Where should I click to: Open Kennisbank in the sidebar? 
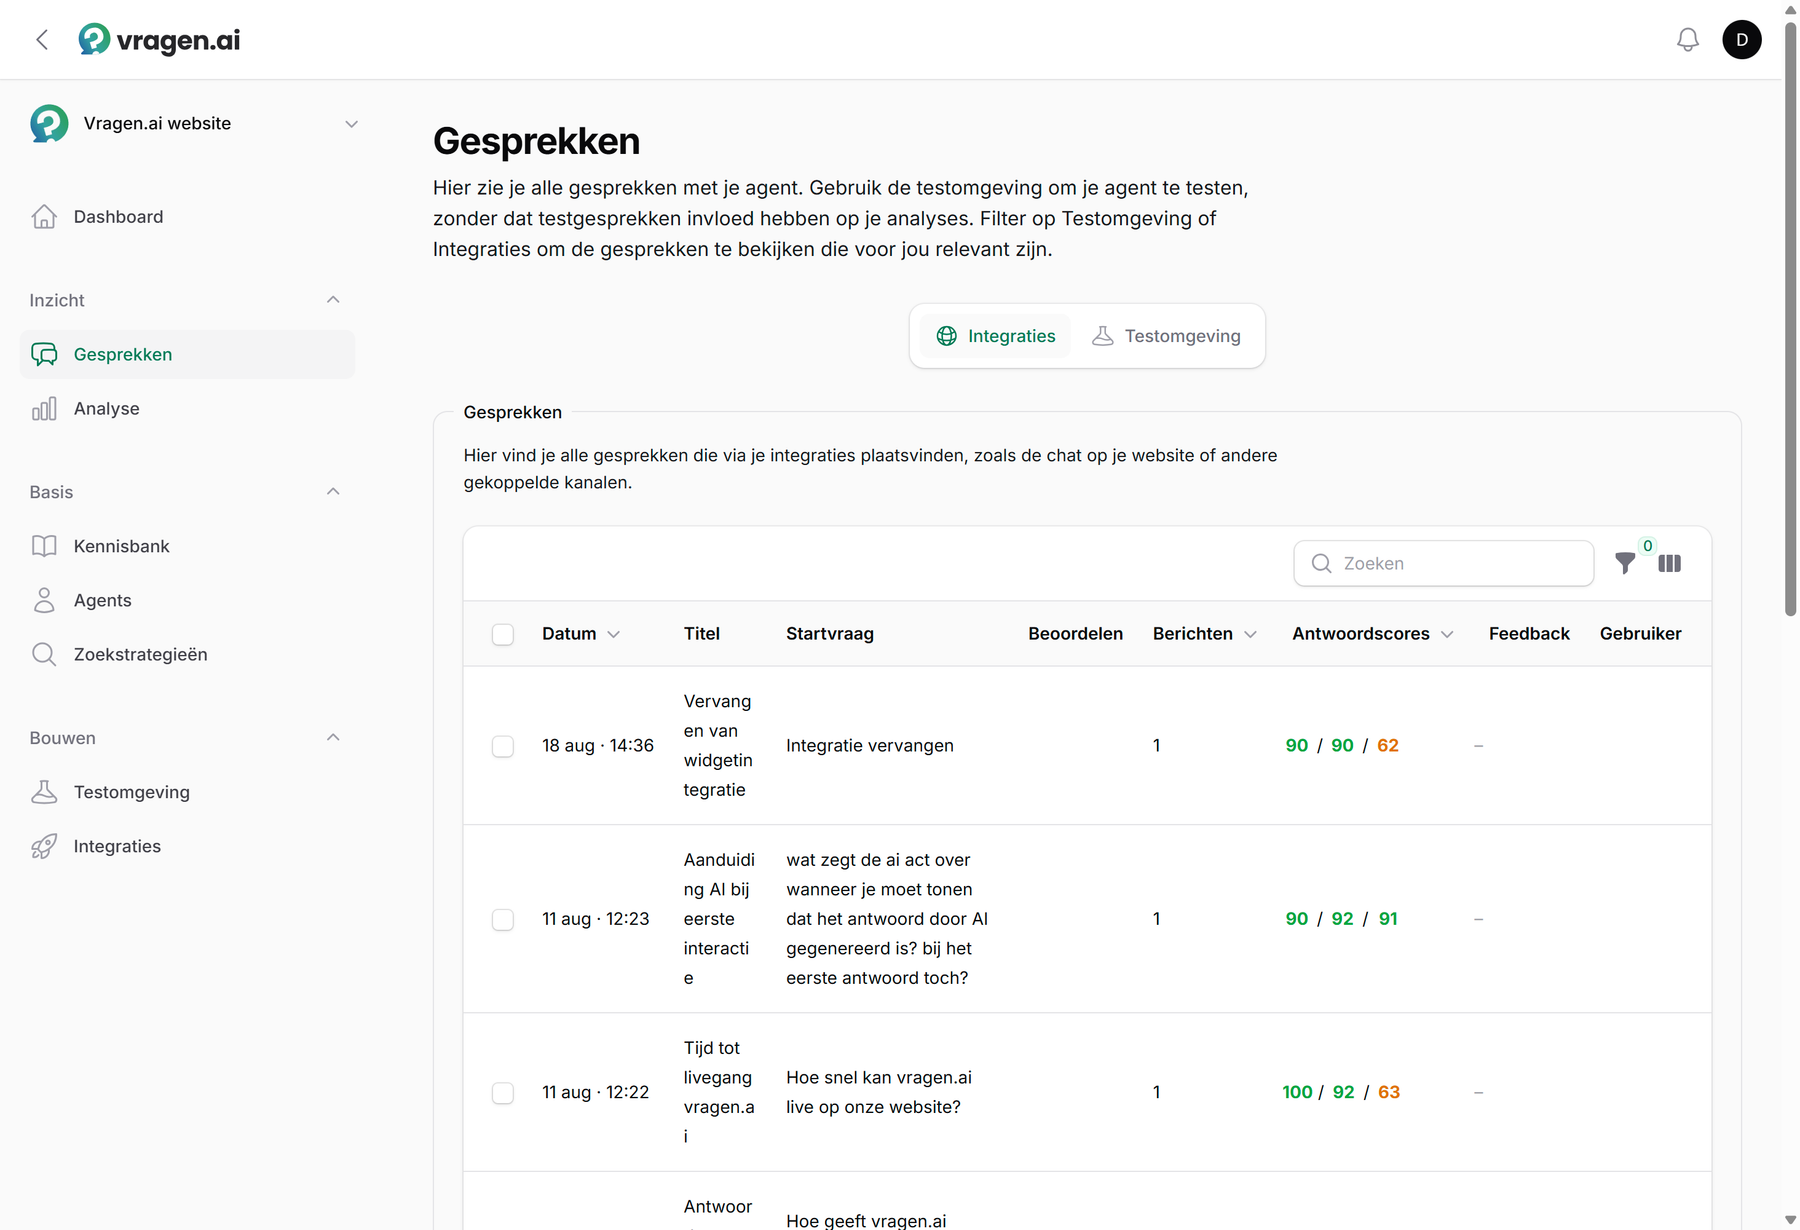(x=188, y=546)
